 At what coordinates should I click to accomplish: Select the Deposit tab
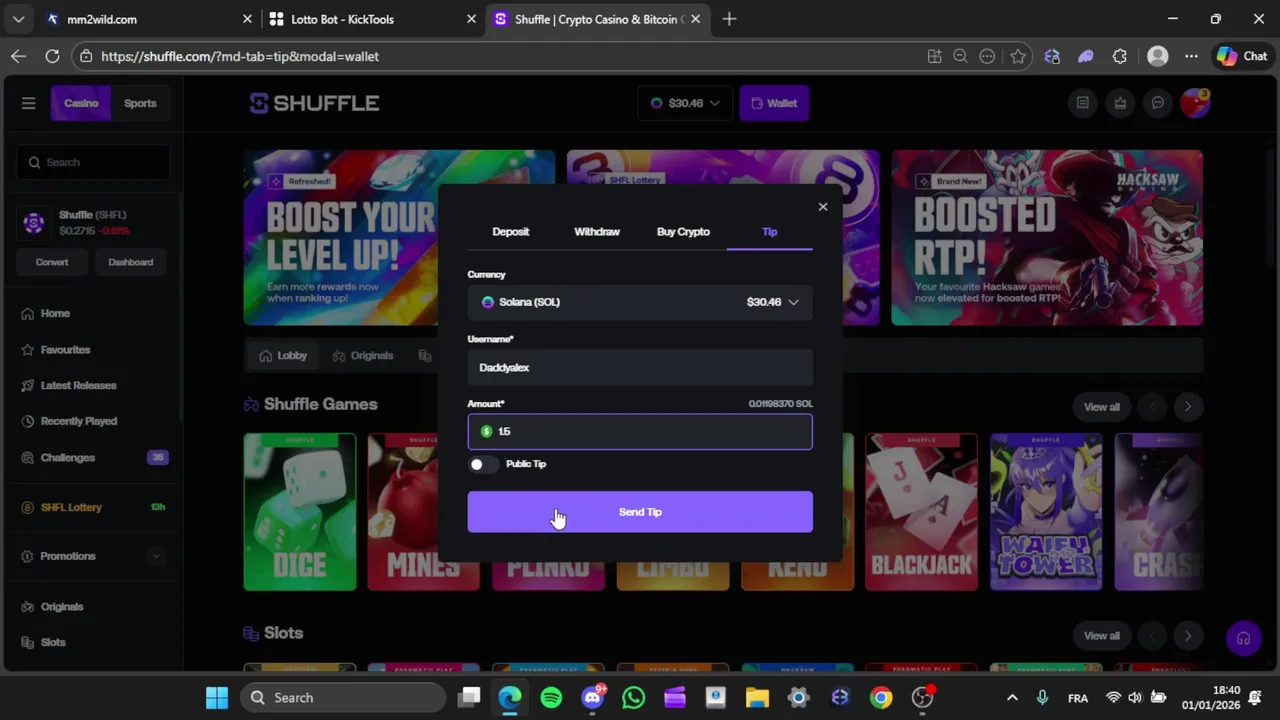(511, 231)
